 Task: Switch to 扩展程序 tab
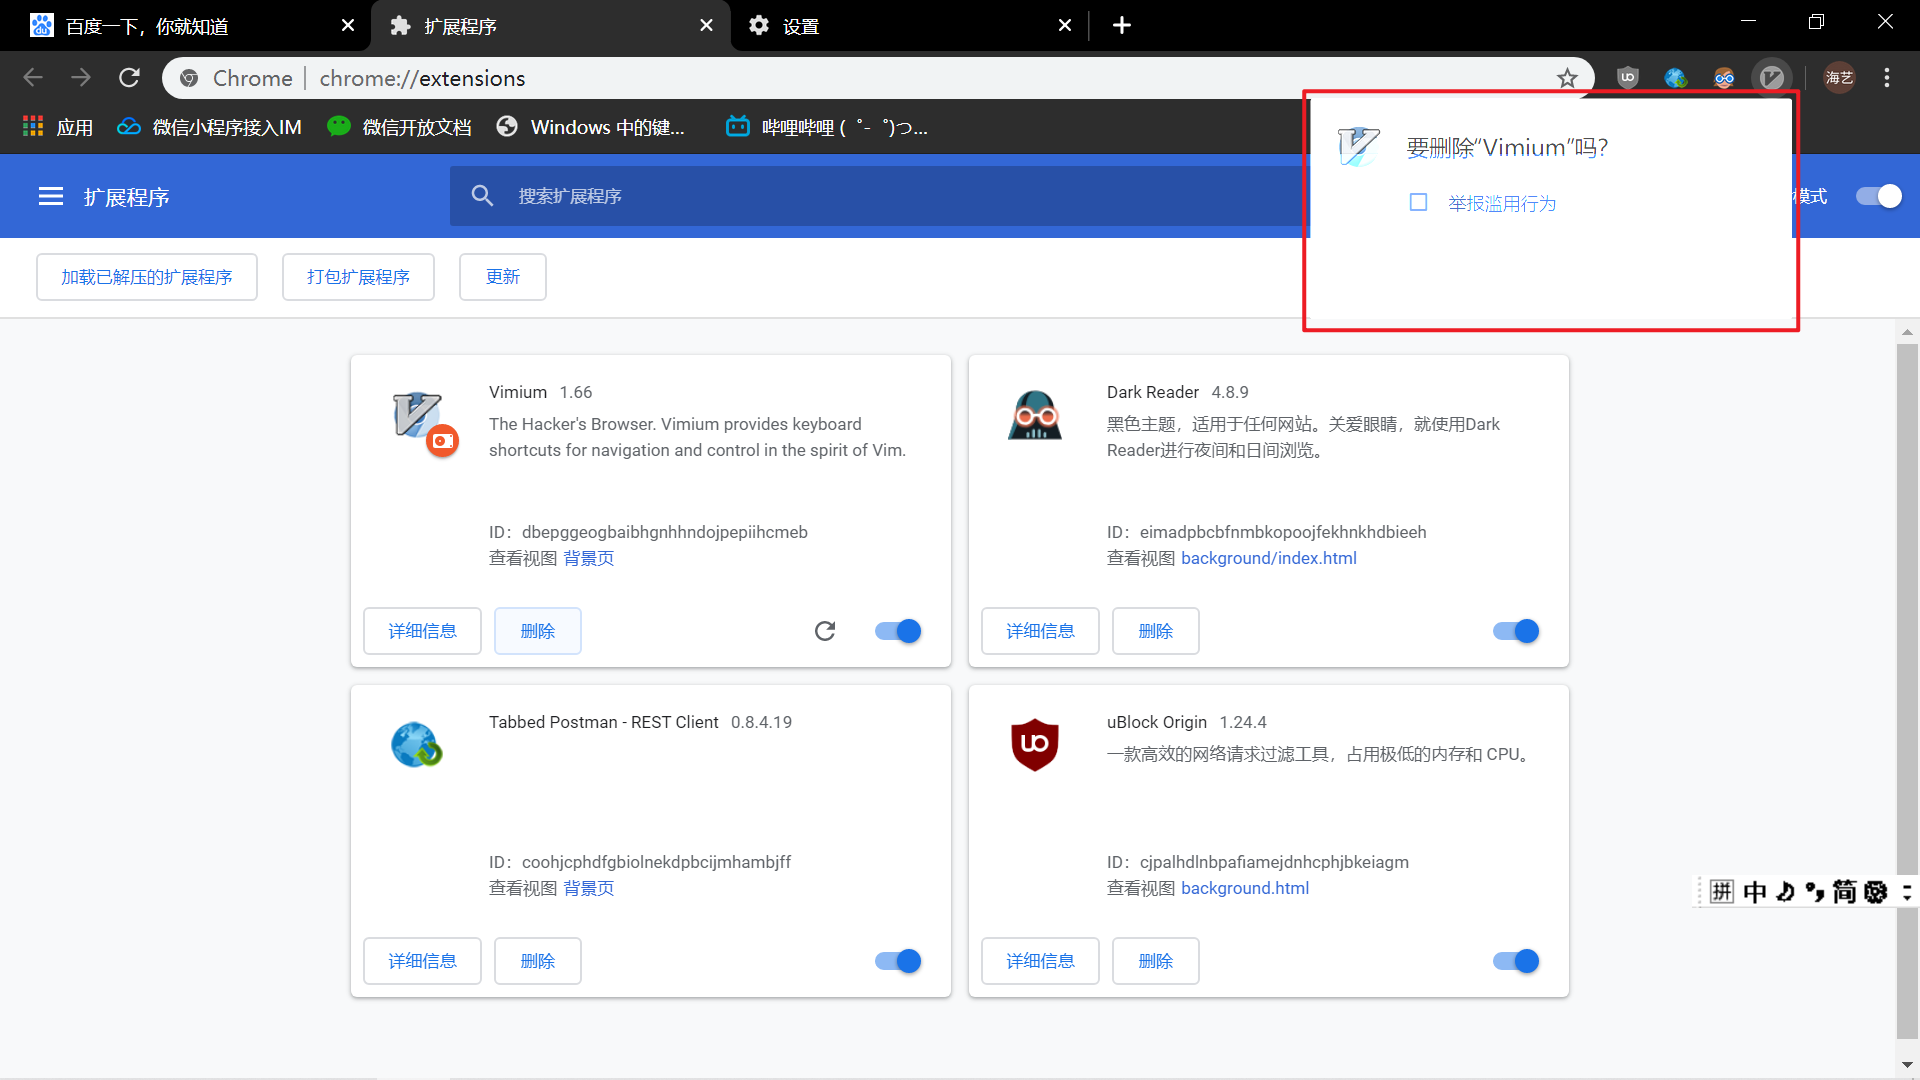(x=550, y=26)
